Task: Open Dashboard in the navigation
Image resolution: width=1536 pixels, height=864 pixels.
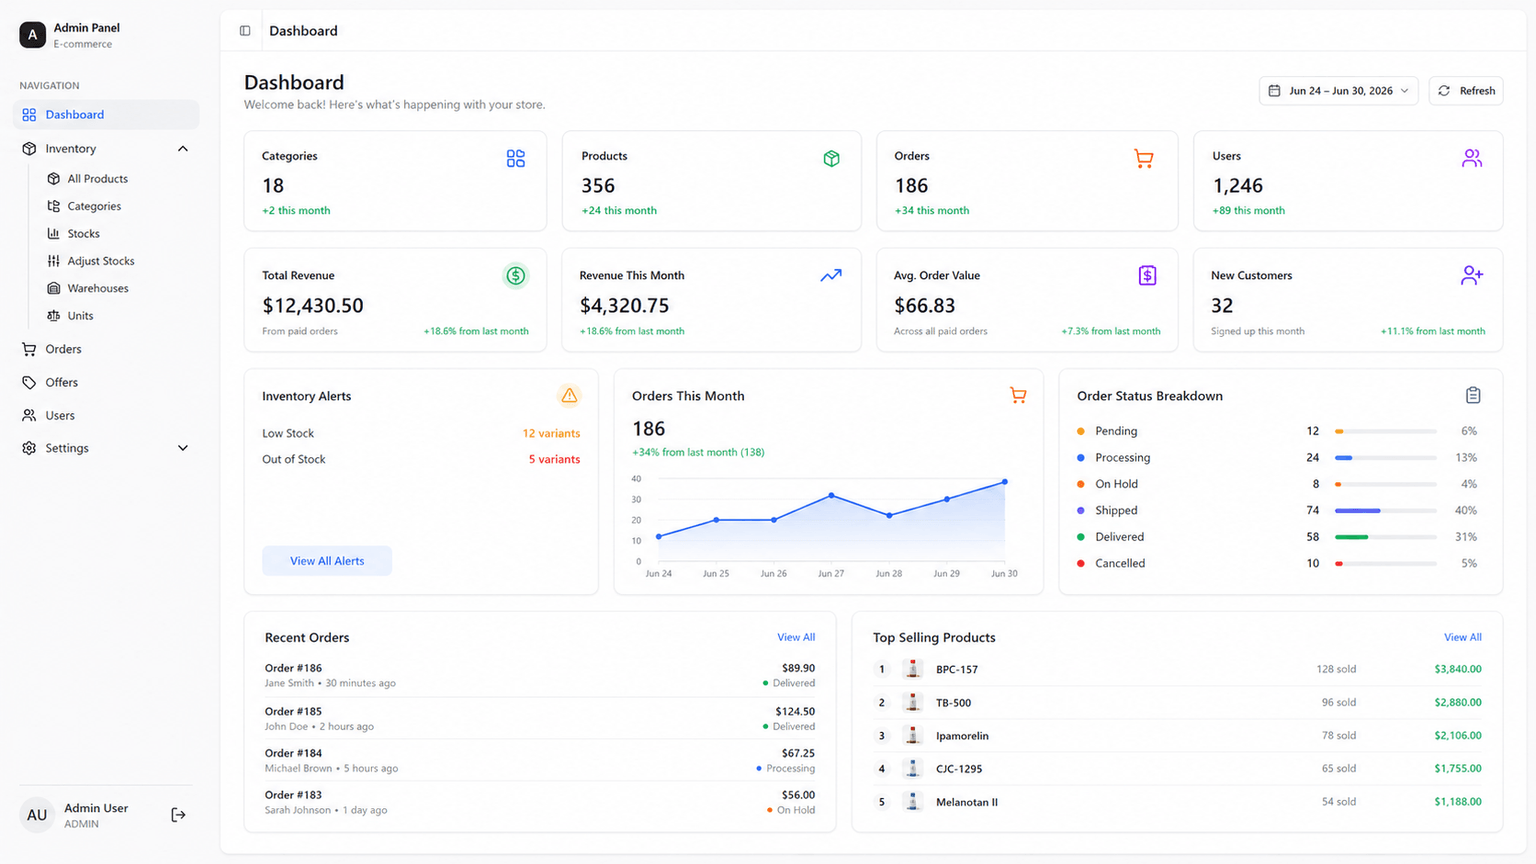Action: coord(106,114)
